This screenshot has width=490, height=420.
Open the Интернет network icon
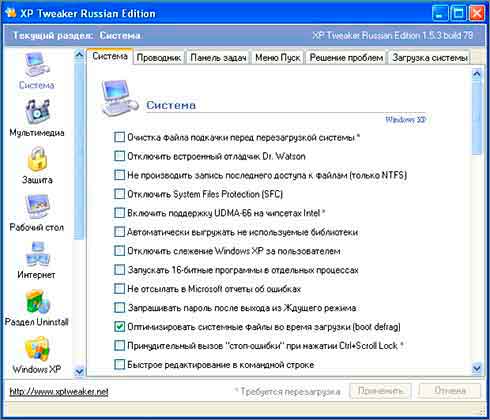[x=37, y=254]
